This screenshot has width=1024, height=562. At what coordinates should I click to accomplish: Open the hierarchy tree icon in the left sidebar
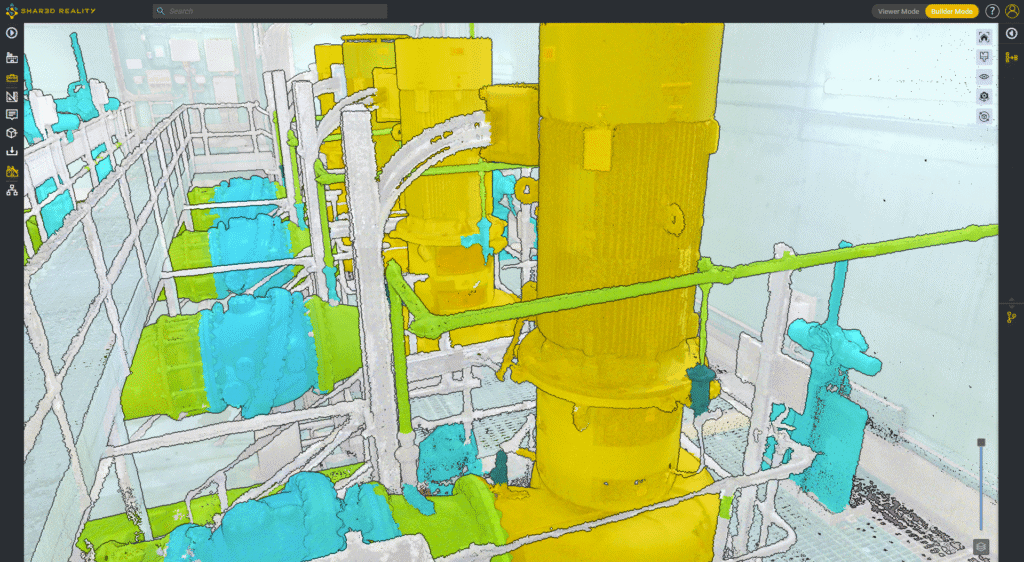(x=12, y=190)
